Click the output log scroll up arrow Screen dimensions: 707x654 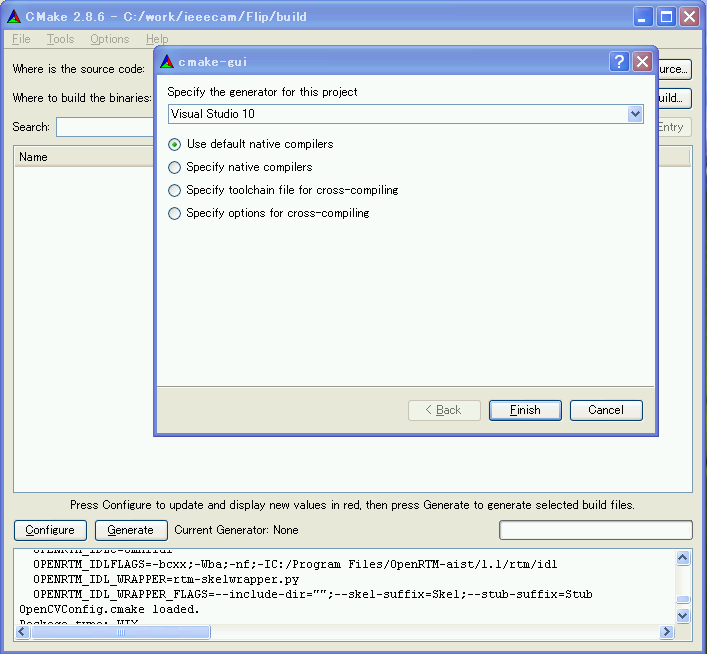click(683, 558)
